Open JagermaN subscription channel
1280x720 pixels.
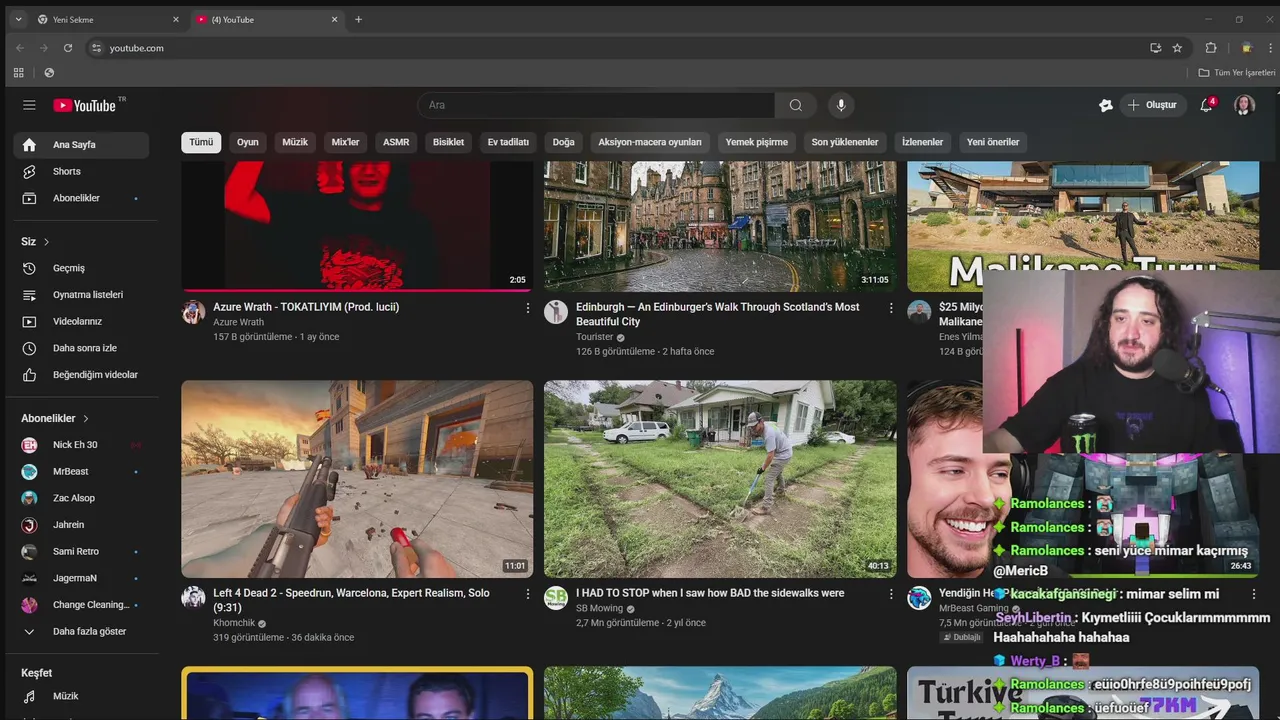[x=81, y=578]
